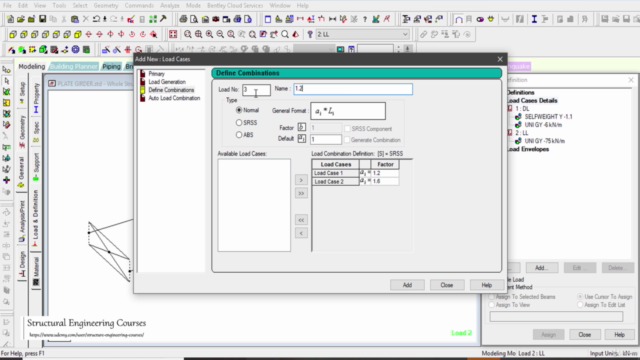Click the 1.6 factor cell for Load Case 2

385,181
